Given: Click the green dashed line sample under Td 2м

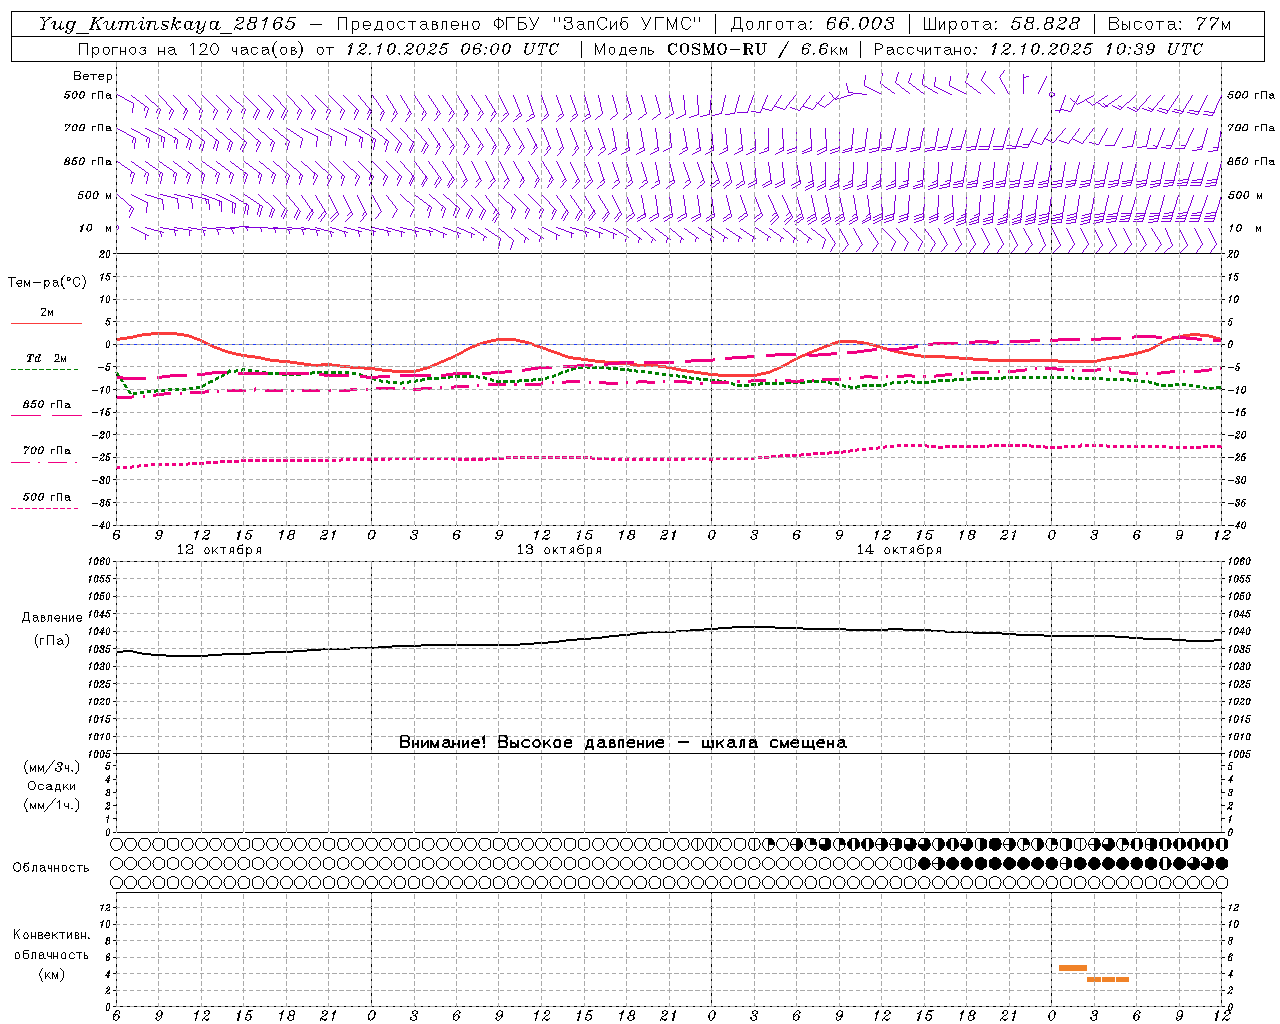Looking at the screenshot, I should 44,369.
